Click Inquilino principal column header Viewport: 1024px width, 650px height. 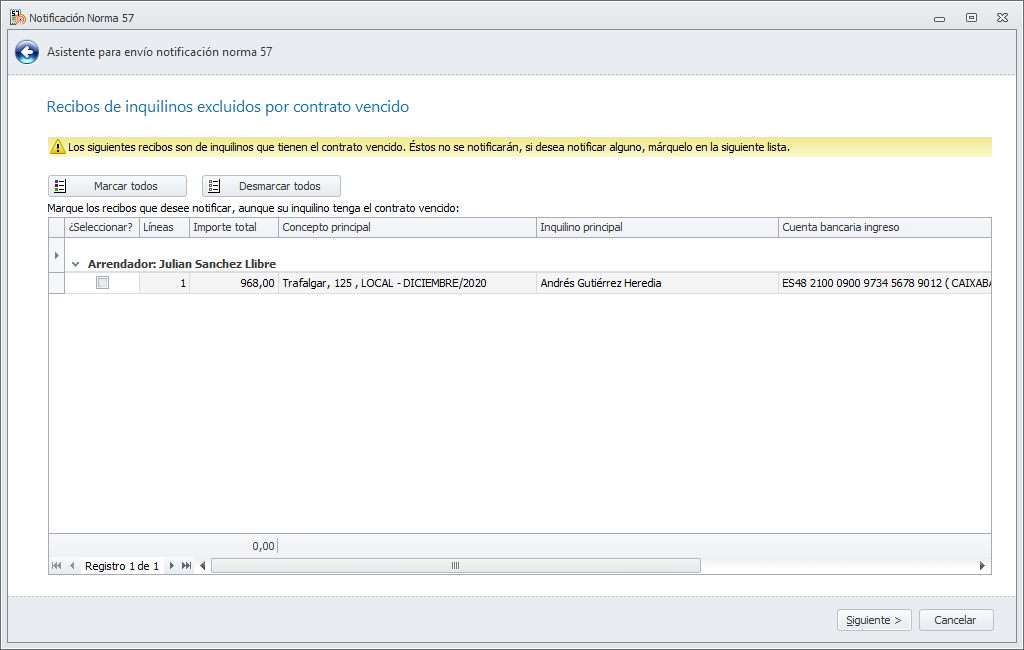click(x=657, y=227)
